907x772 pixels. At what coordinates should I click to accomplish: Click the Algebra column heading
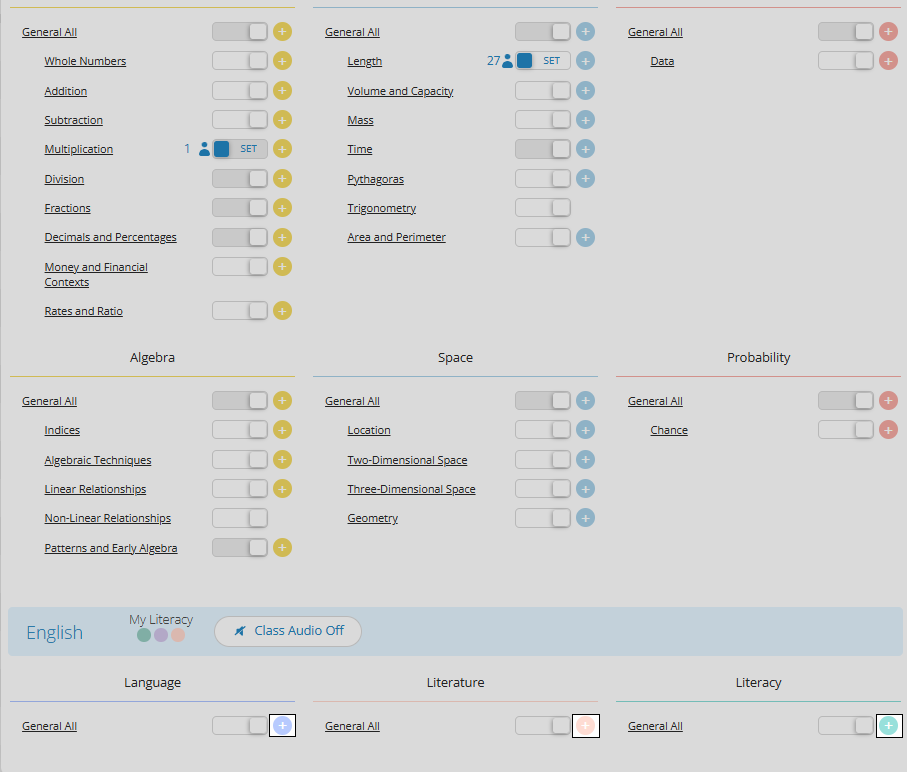click(x=152, y=357)
